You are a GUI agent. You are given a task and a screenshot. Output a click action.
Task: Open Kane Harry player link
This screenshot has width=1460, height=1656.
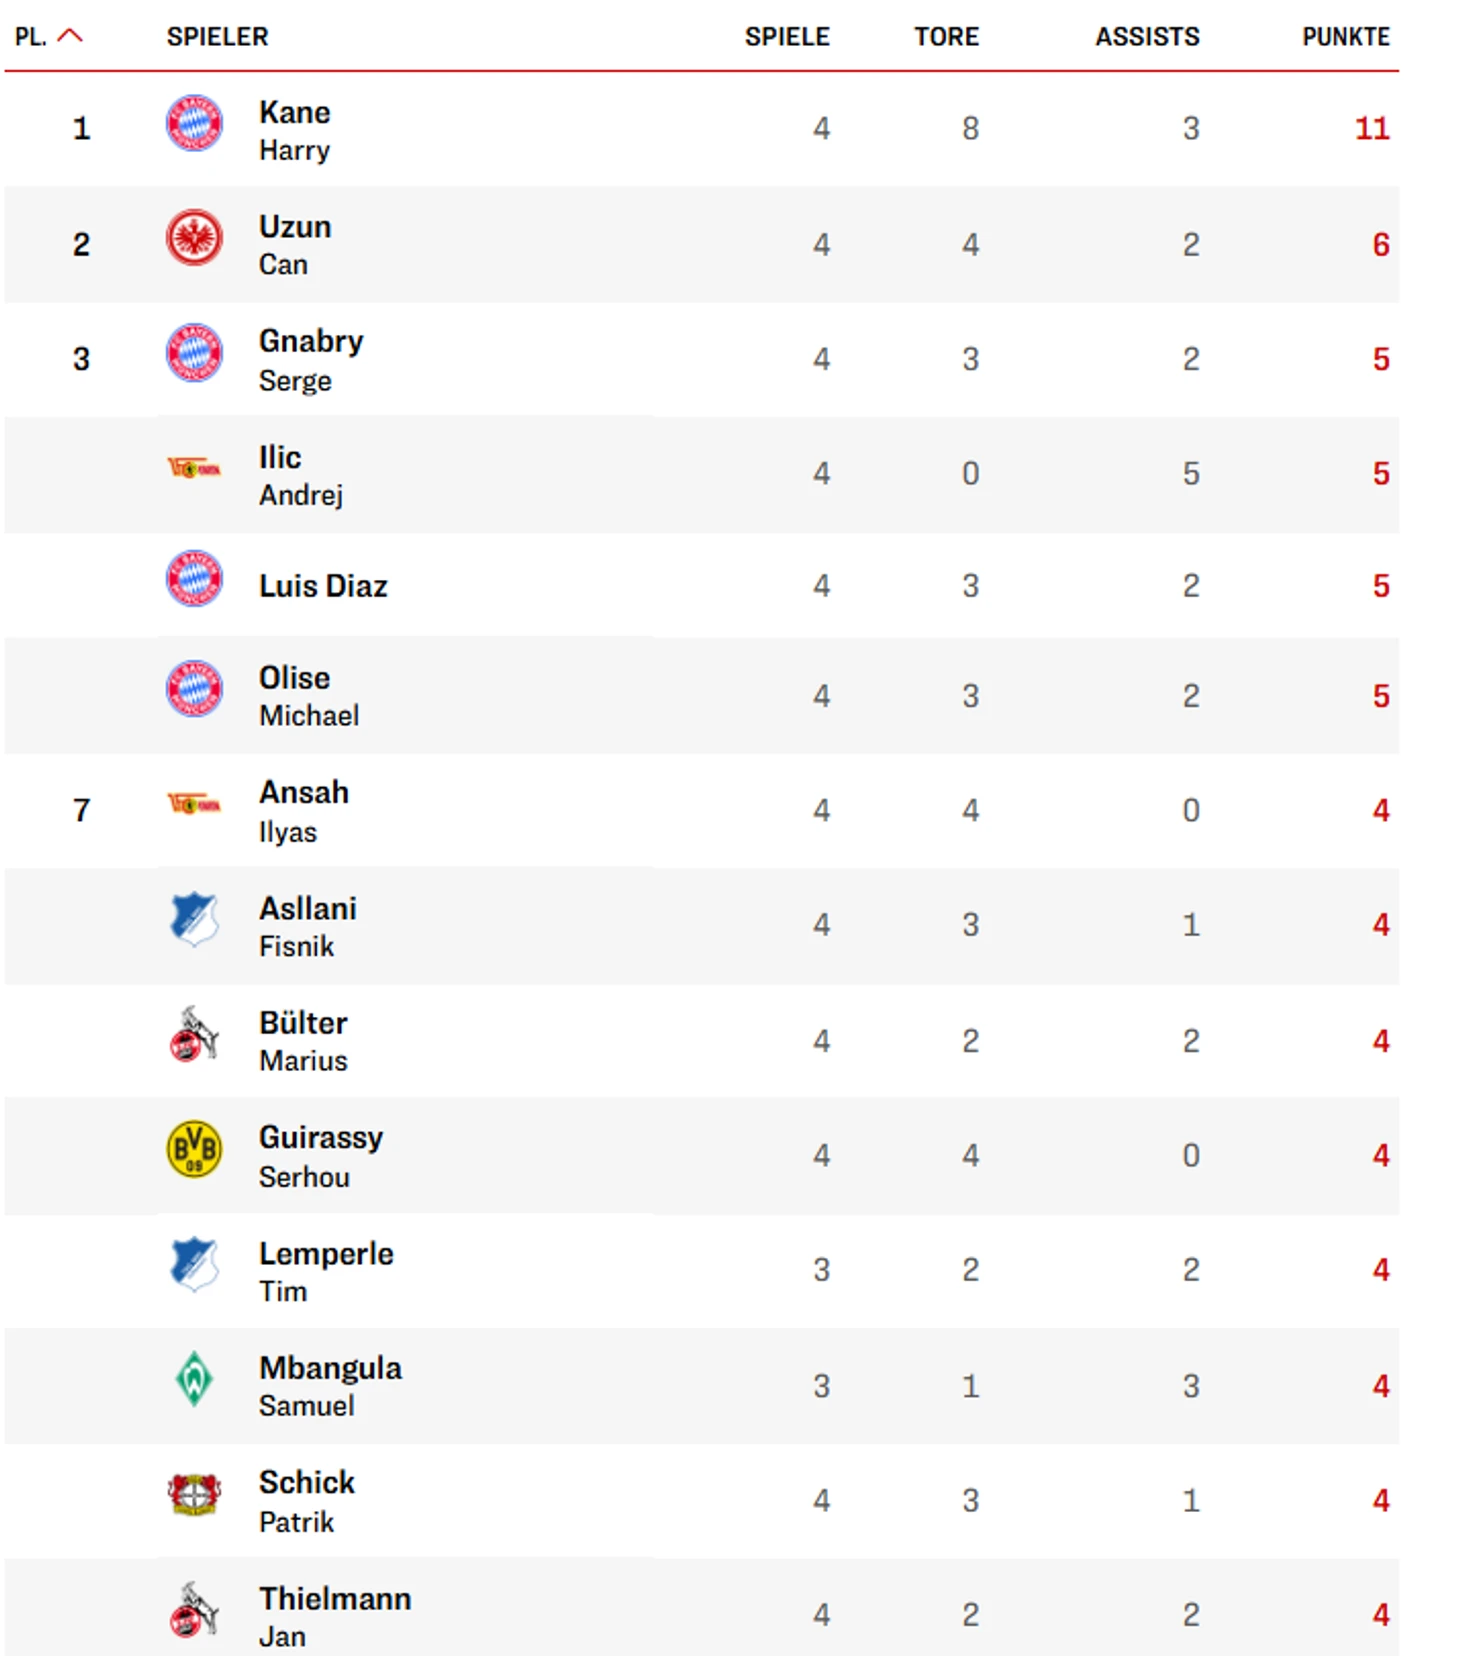tap(295, 130)
